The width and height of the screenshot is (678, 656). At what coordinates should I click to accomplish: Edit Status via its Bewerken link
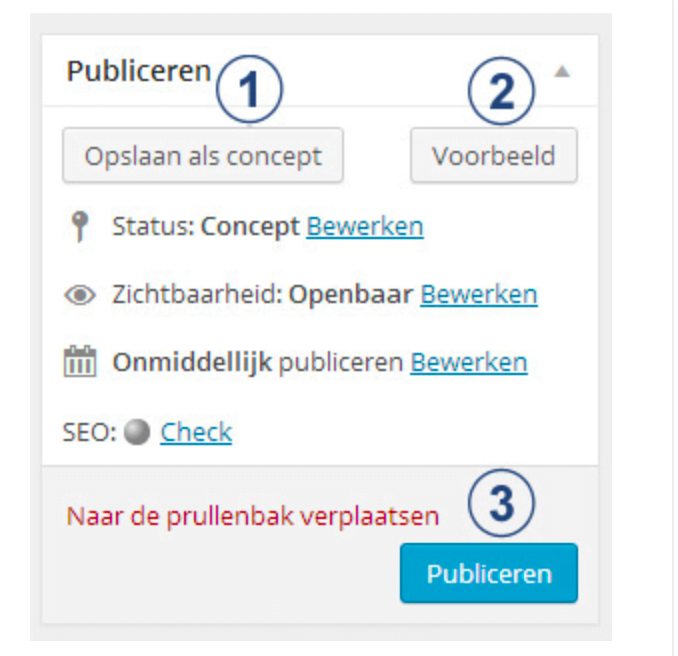coord(365,227)
